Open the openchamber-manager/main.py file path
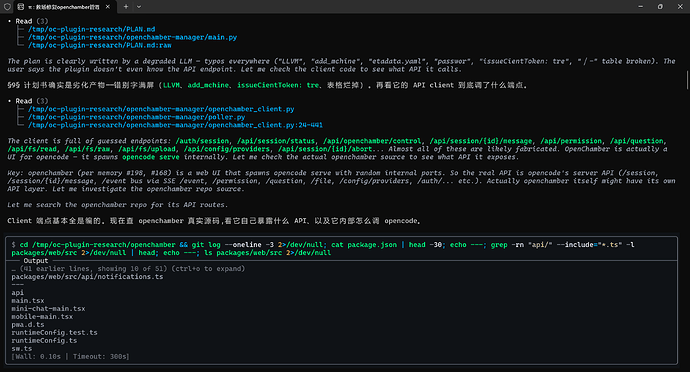The height and width of the screenshot is (372, 690). pos(132,37)
